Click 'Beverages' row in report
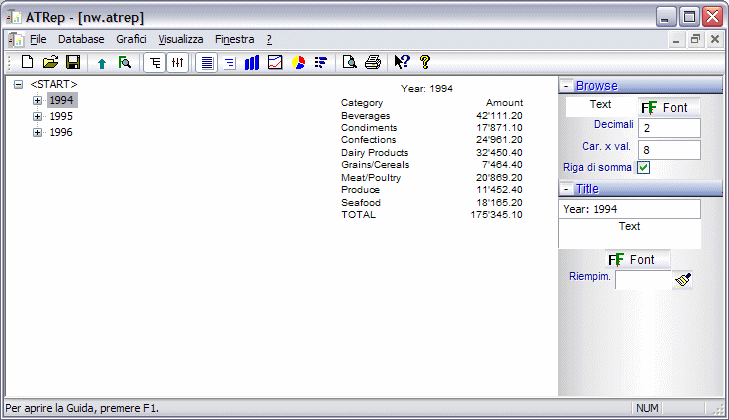 [x=365, y=115]
